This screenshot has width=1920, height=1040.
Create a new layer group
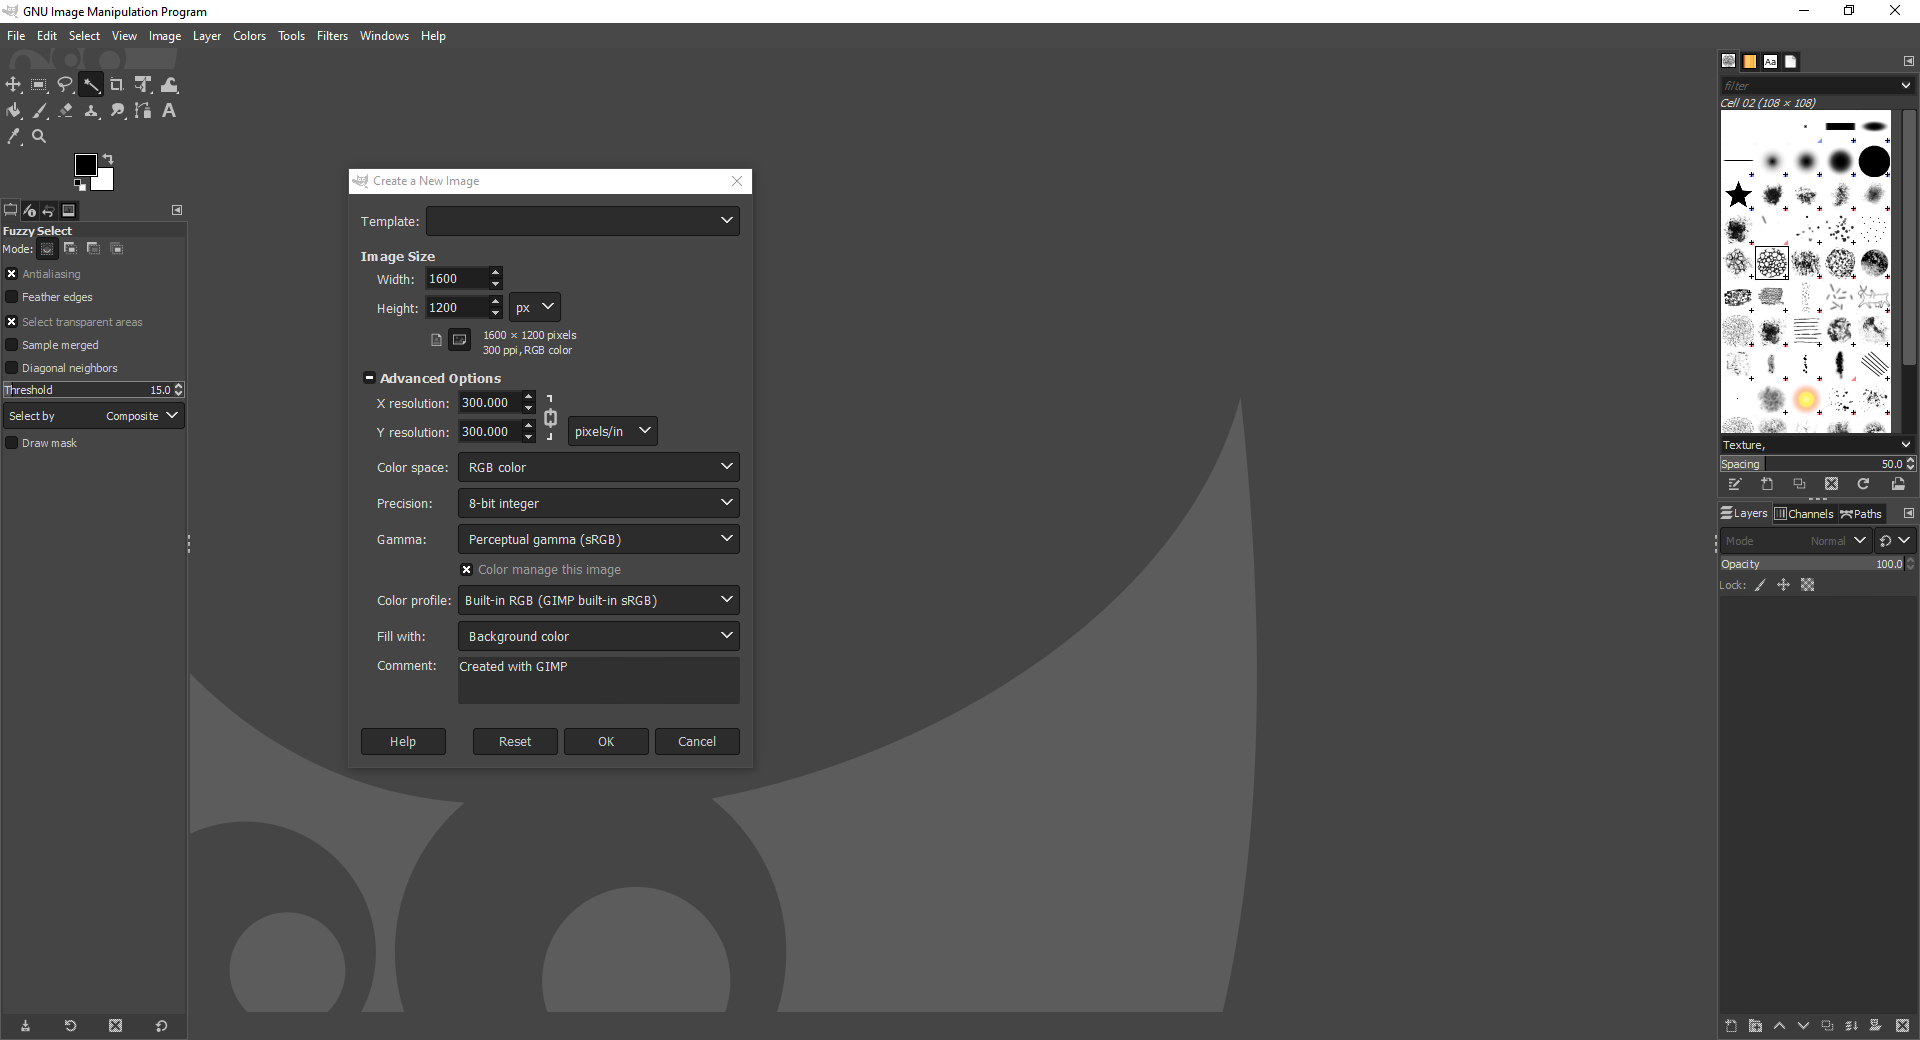(x=1755, y=1026)
